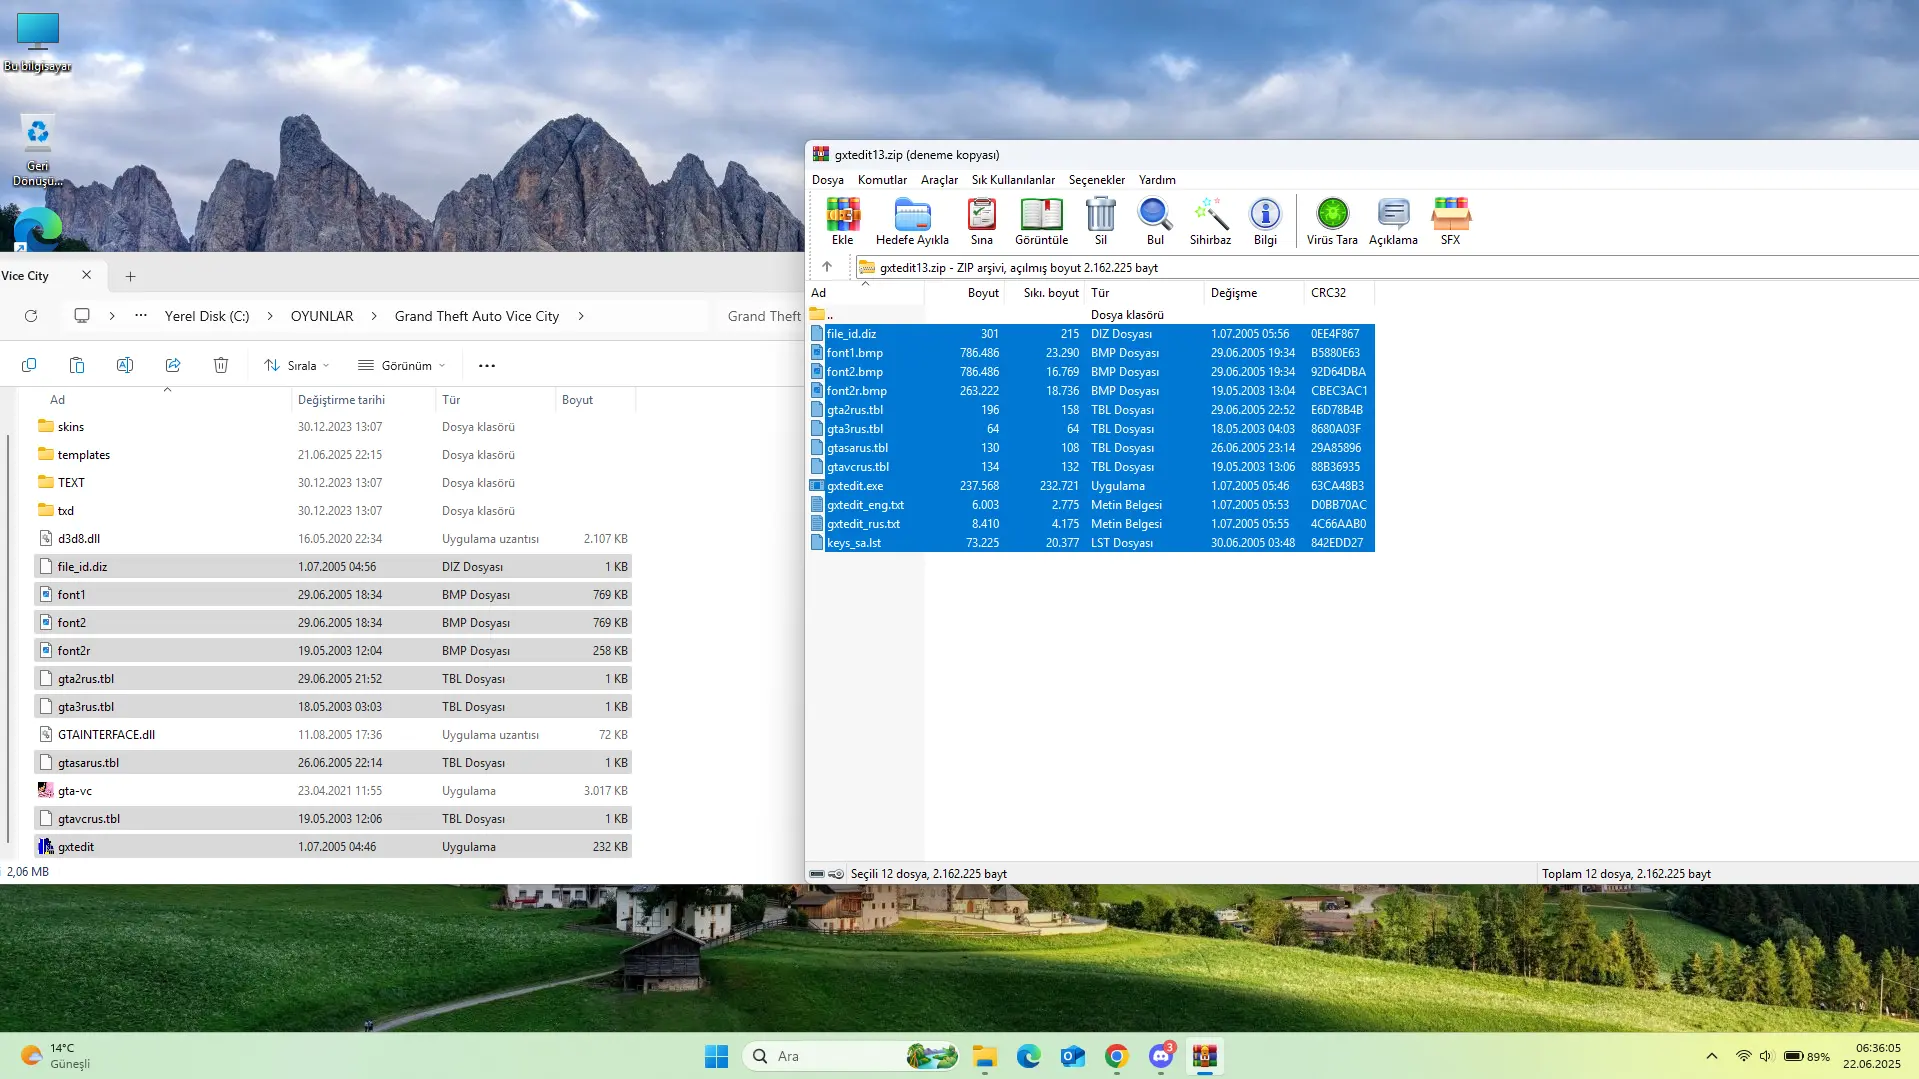Image resolution: width=1919 pixels, height=1079 pixels.
Task: Open Discord from the taskbar
Action: (x=1161, y=1056)
